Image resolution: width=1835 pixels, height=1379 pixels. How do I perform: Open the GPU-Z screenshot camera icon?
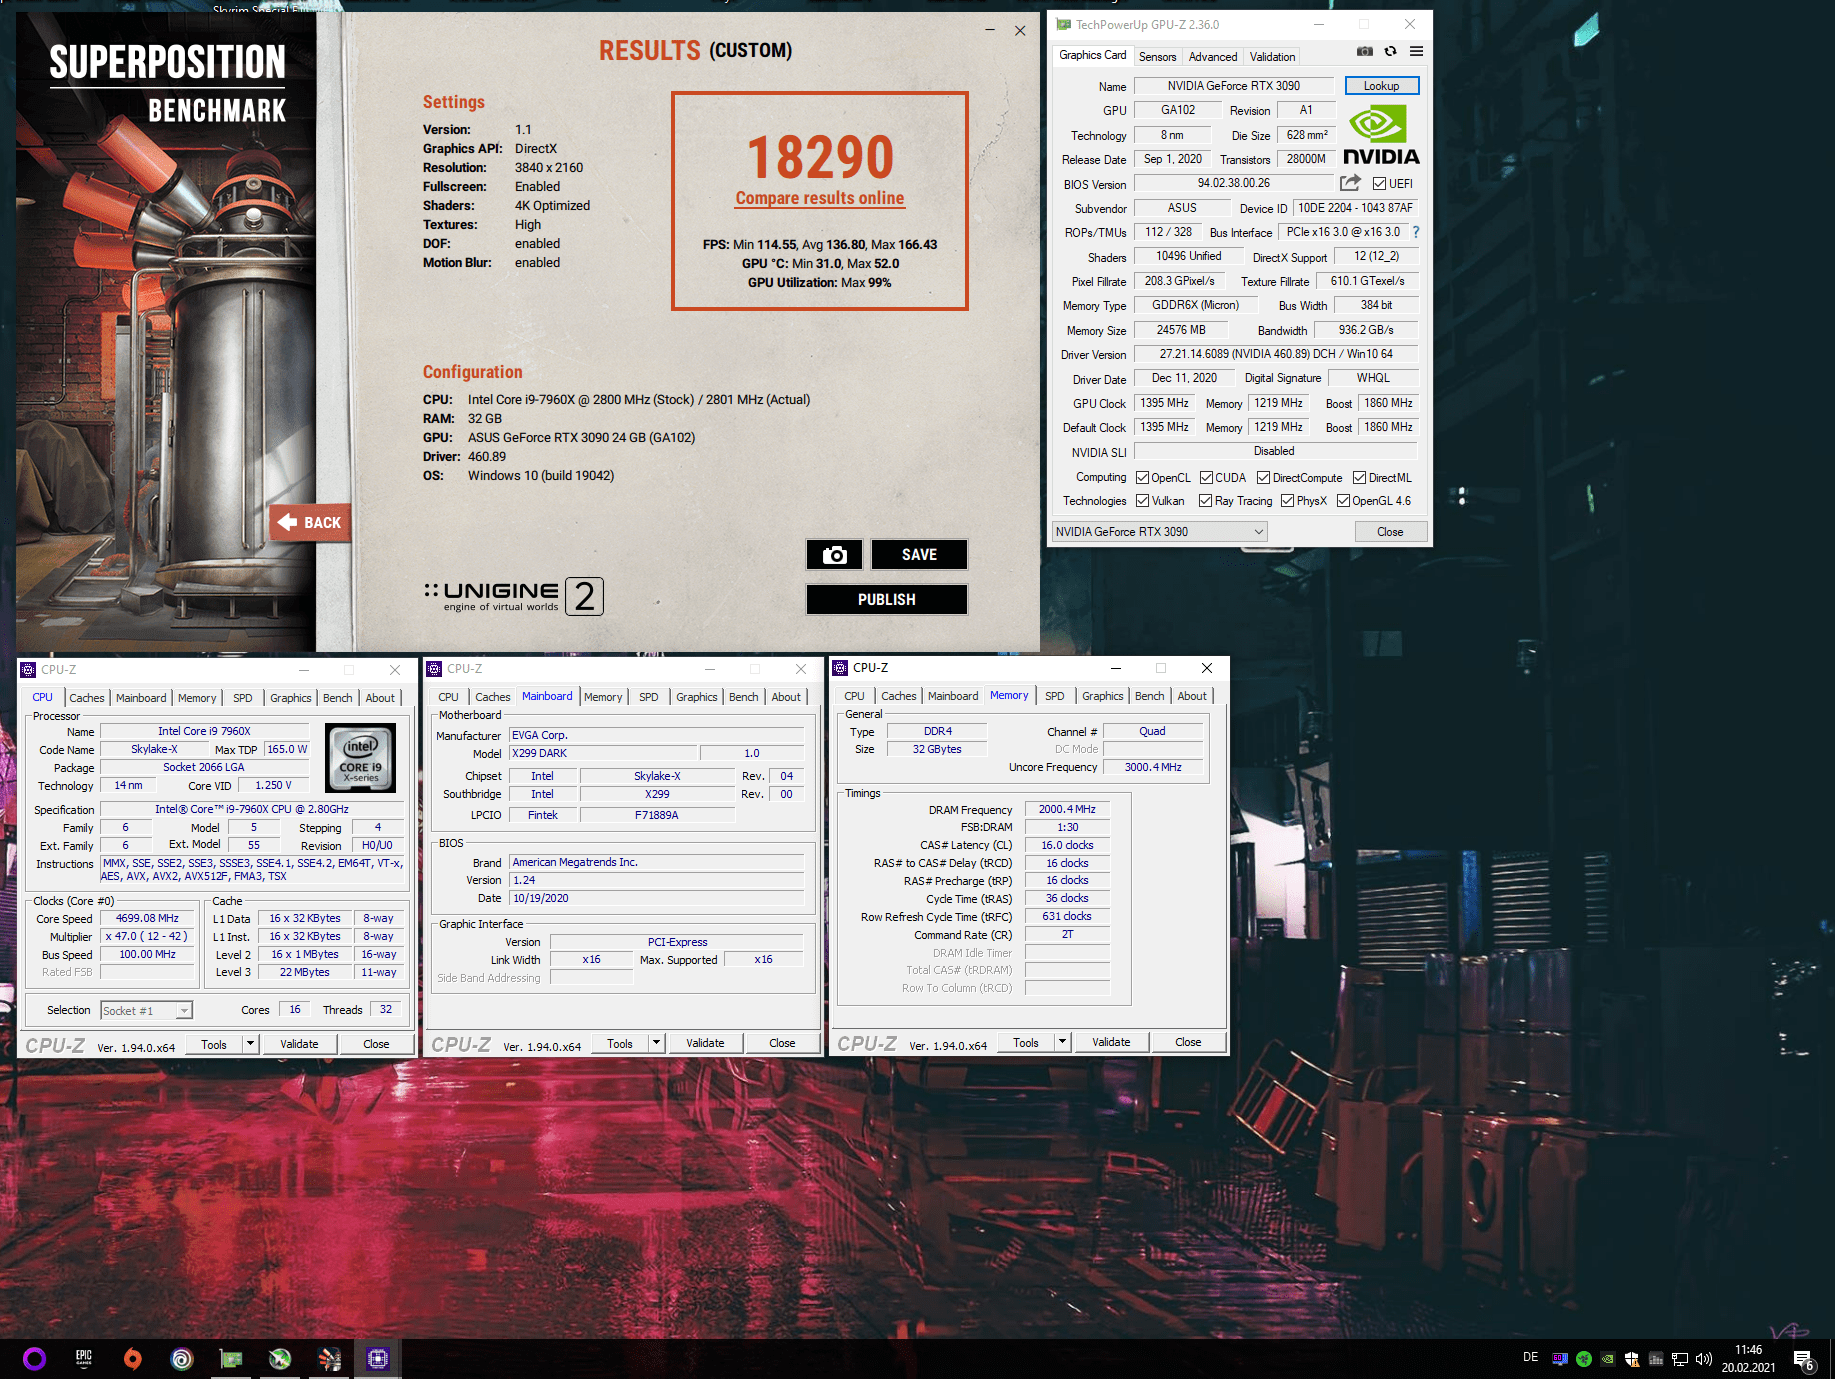click(1364, 51)
